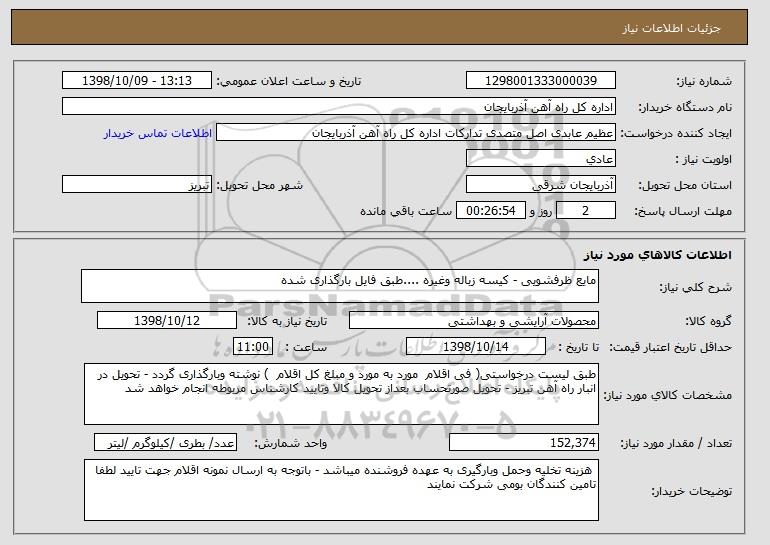Click the توضیحات خریدار text area
The width and height of the screenshot is (770, 545).
tap(341, 490)
